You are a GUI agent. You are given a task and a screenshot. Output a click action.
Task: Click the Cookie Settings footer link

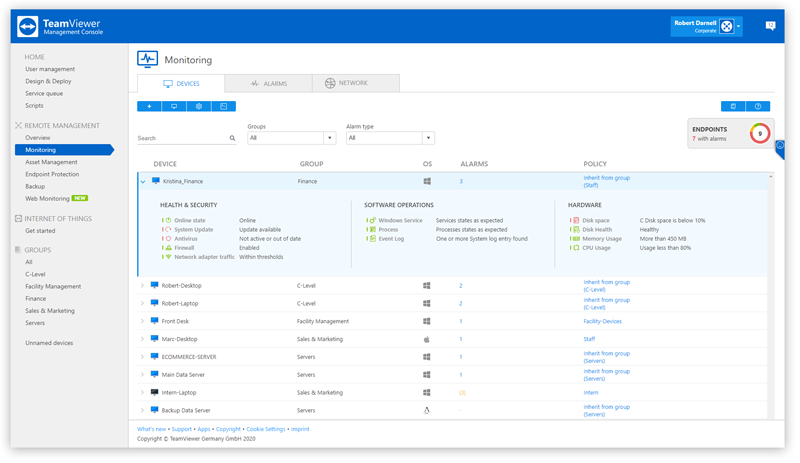point(266,429)
